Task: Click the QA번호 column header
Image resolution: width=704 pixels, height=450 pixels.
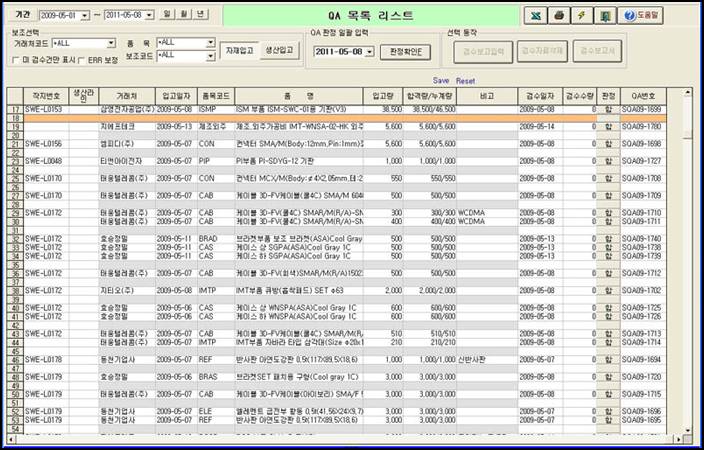Action: [643, 96]
